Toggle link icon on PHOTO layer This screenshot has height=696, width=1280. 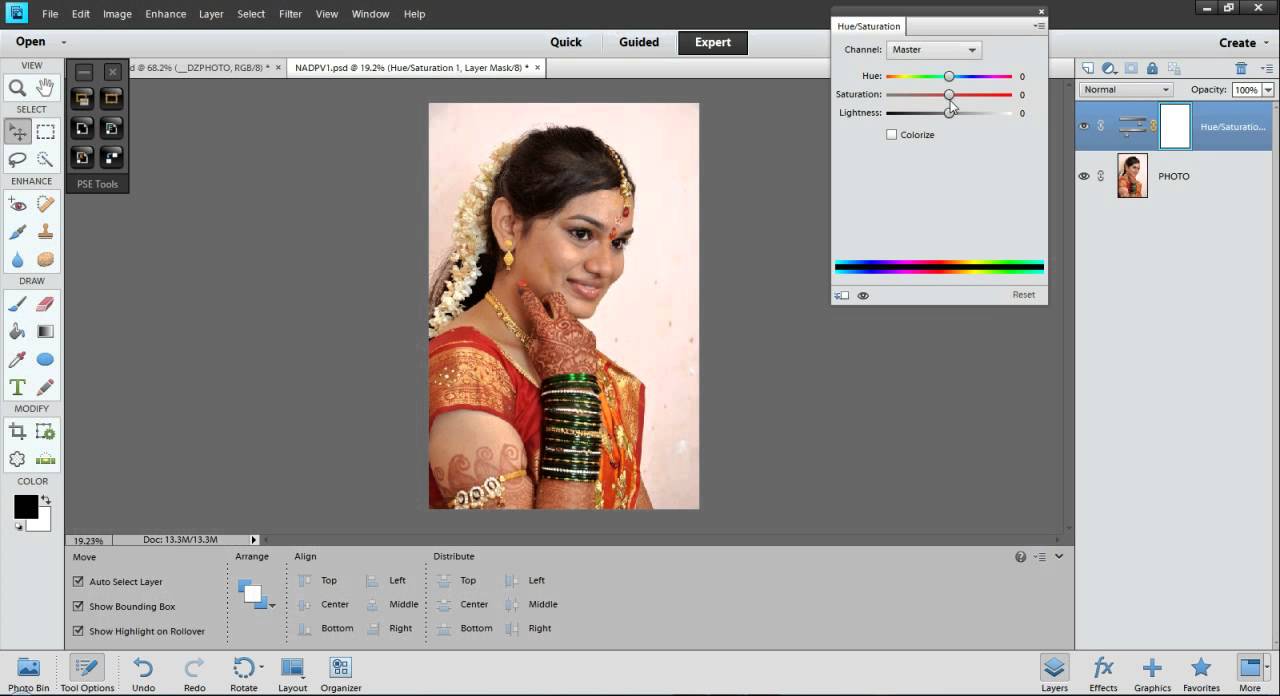tap(1101, 176)
